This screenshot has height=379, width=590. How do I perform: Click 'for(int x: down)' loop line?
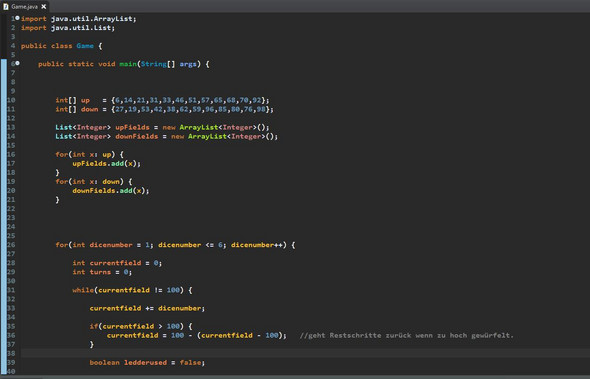(94, 181)
